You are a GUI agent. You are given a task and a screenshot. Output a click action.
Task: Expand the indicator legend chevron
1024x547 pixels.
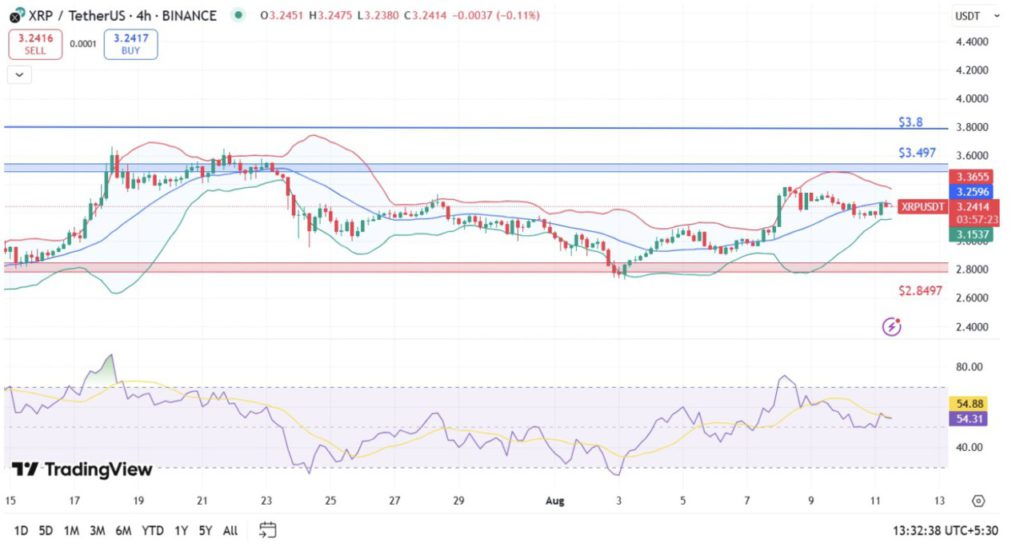point(19,74)
